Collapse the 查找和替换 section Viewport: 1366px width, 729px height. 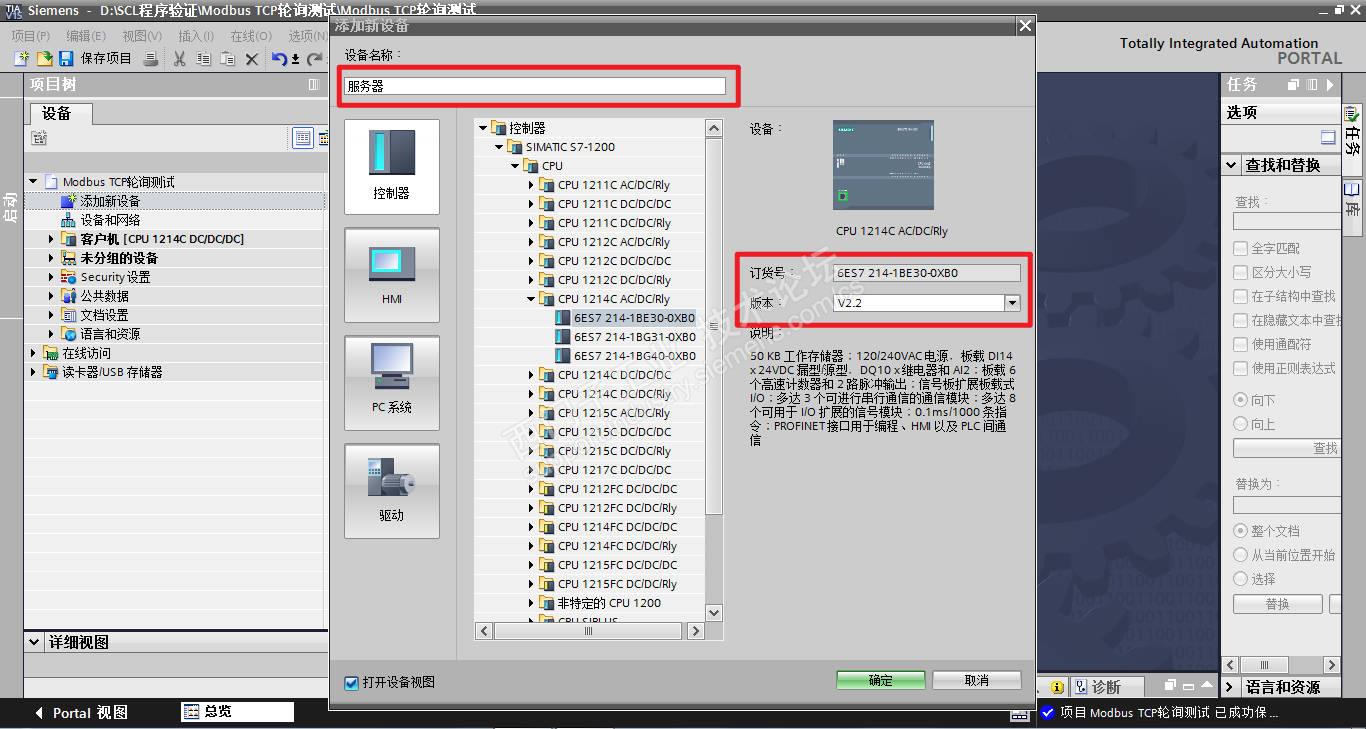click(1231, 165)
